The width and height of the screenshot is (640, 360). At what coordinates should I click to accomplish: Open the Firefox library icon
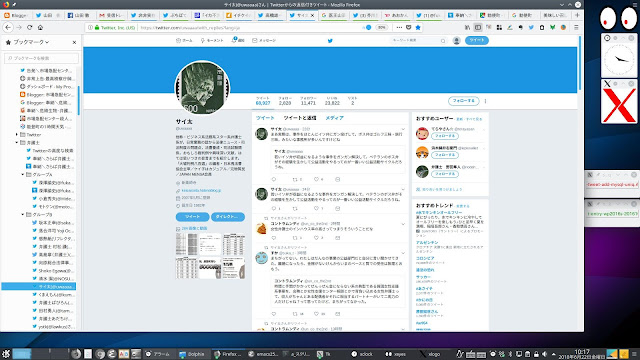coord(467,27)
